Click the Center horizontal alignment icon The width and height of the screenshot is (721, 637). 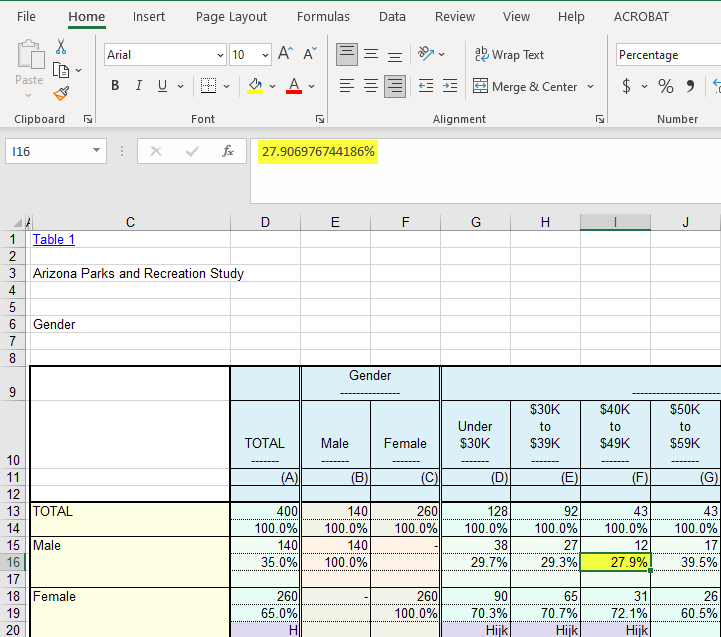(371, 87)
